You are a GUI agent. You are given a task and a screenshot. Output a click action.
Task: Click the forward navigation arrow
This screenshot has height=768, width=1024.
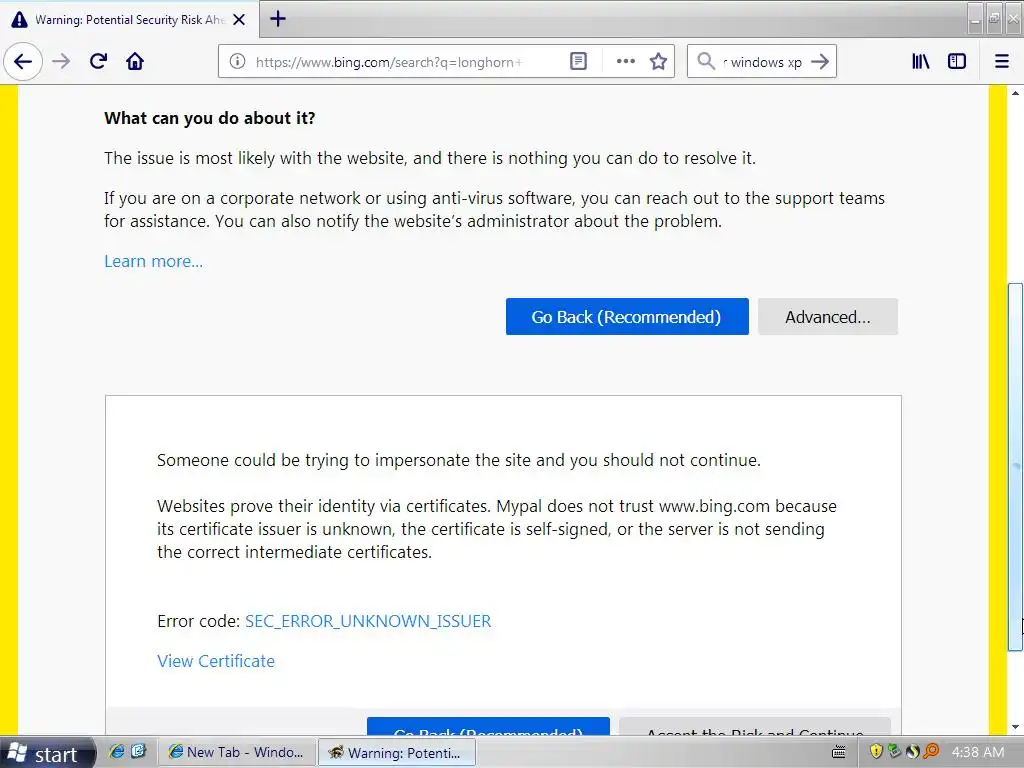tap(61, 61)
